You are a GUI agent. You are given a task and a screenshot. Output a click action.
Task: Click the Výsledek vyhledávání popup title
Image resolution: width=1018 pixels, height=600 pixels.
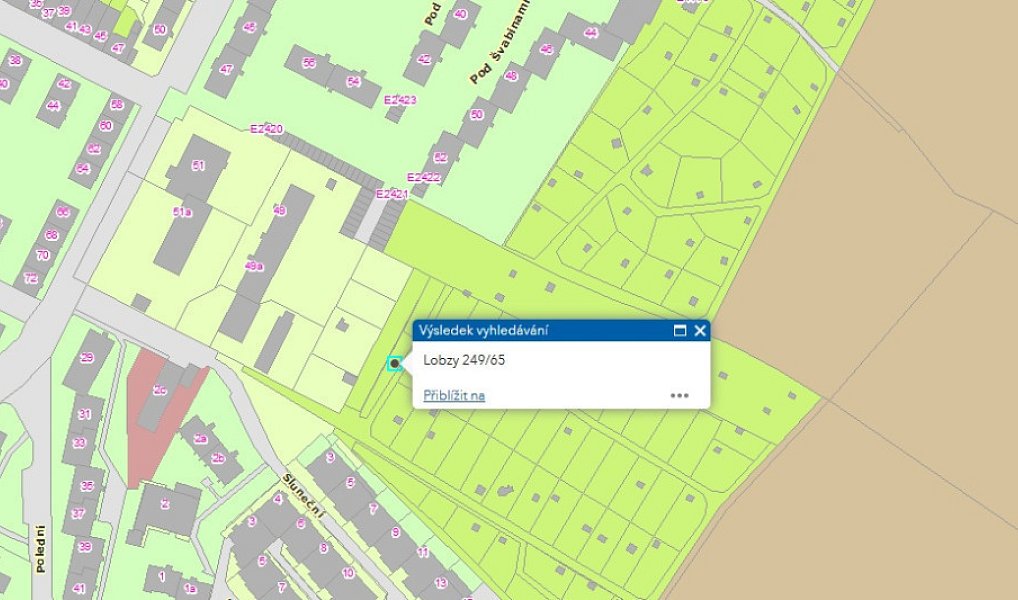pos(483,331)
